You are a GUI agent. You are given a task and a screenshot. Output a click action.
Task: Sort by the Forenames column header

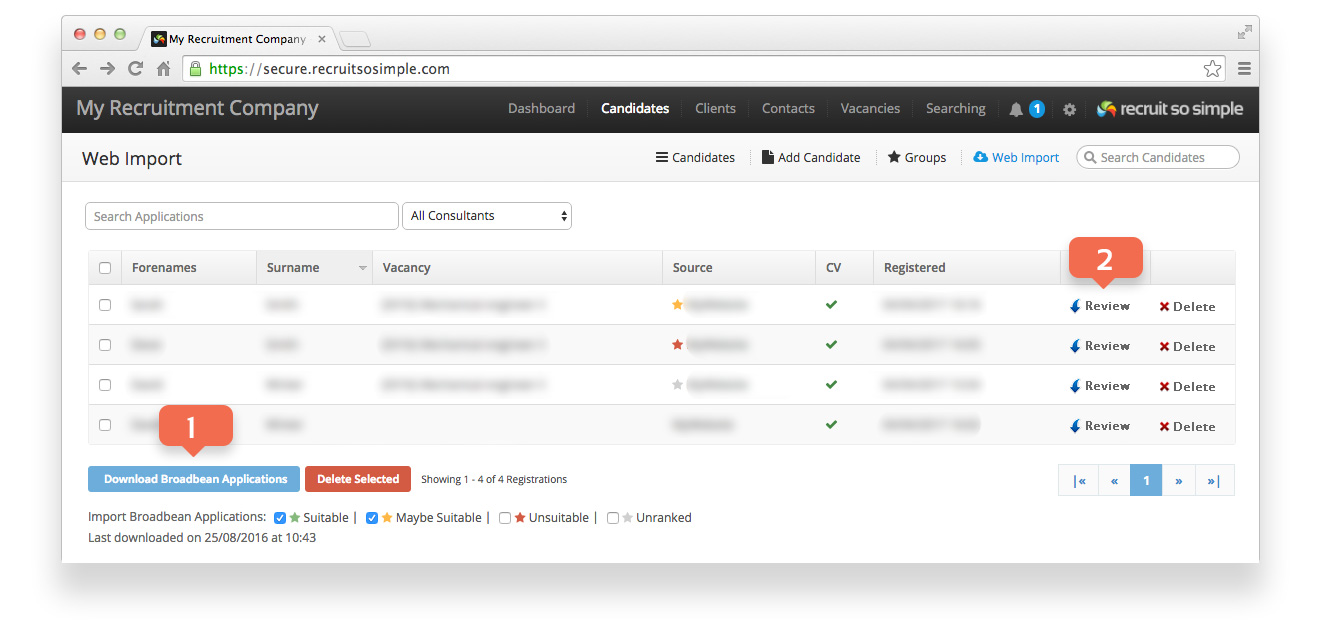pyautogui.click(x=164, y=268)
